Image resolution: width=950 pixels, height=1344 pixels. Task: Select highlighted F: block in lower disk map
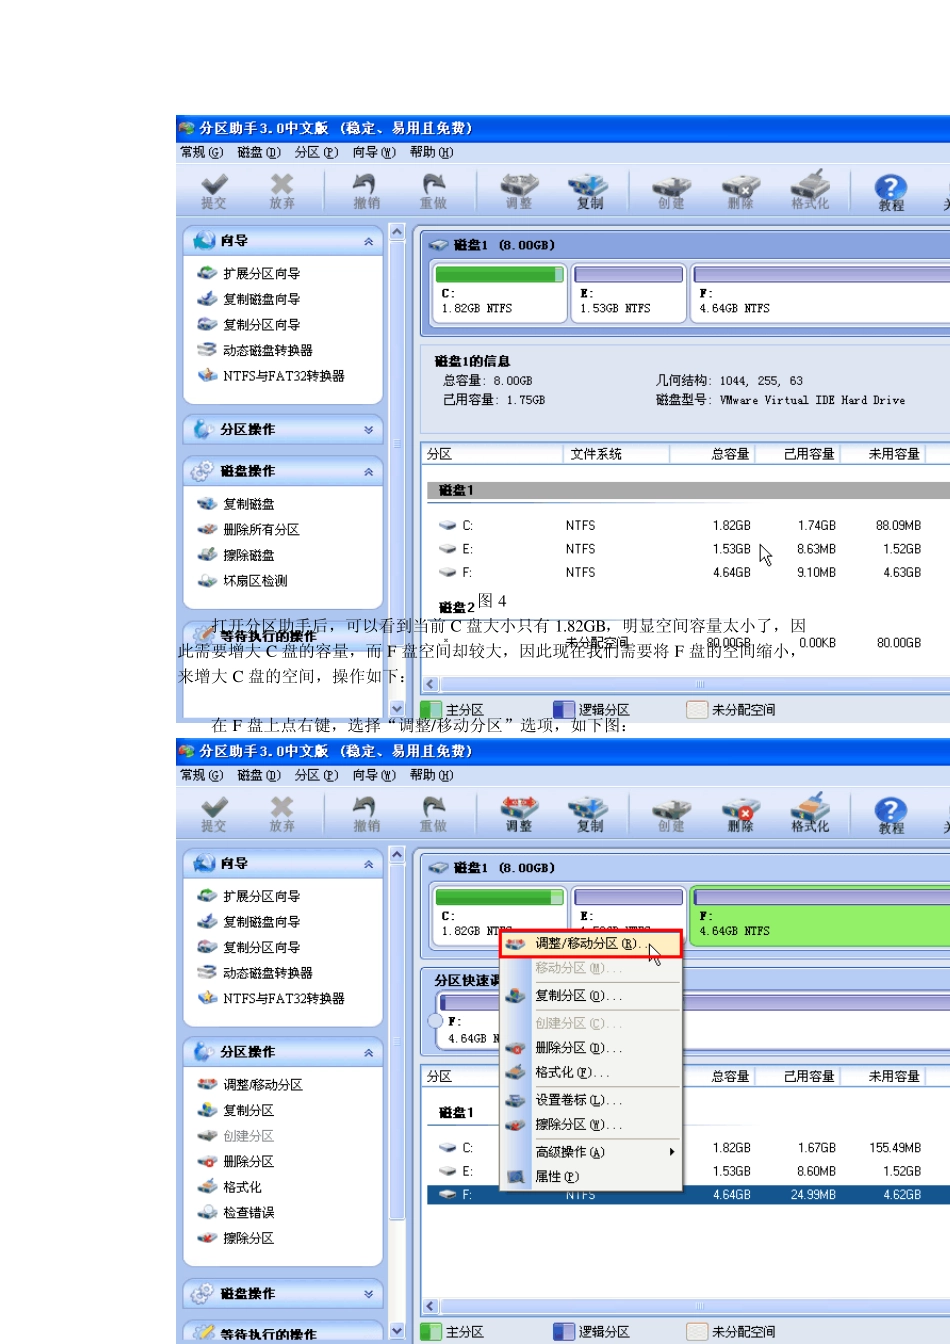(820, 915)
